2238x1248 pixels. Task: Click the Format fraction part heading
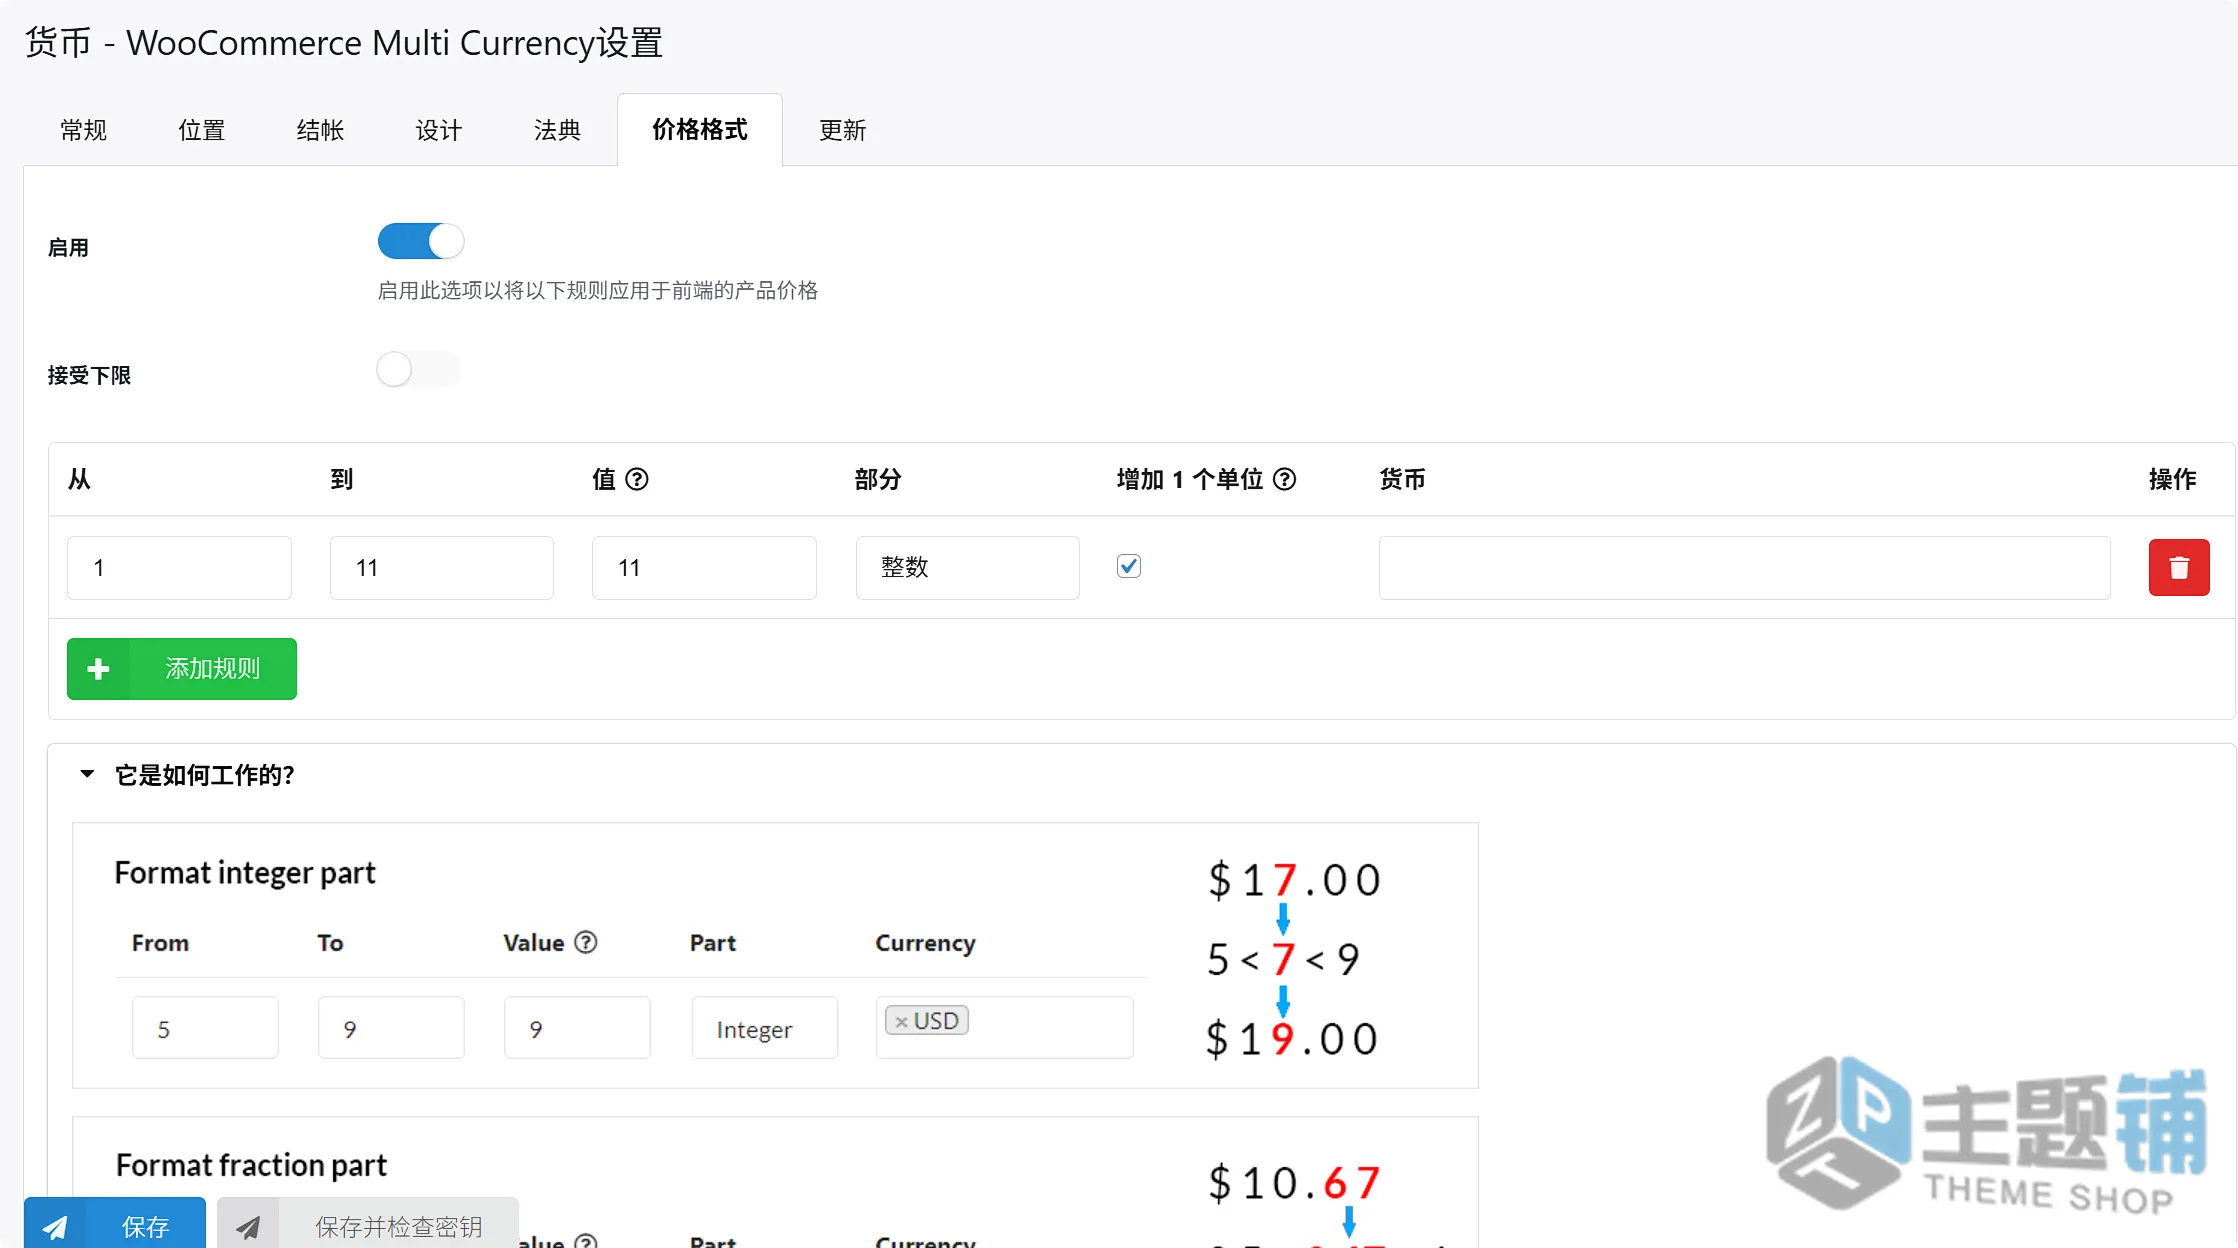point(251,1165)
